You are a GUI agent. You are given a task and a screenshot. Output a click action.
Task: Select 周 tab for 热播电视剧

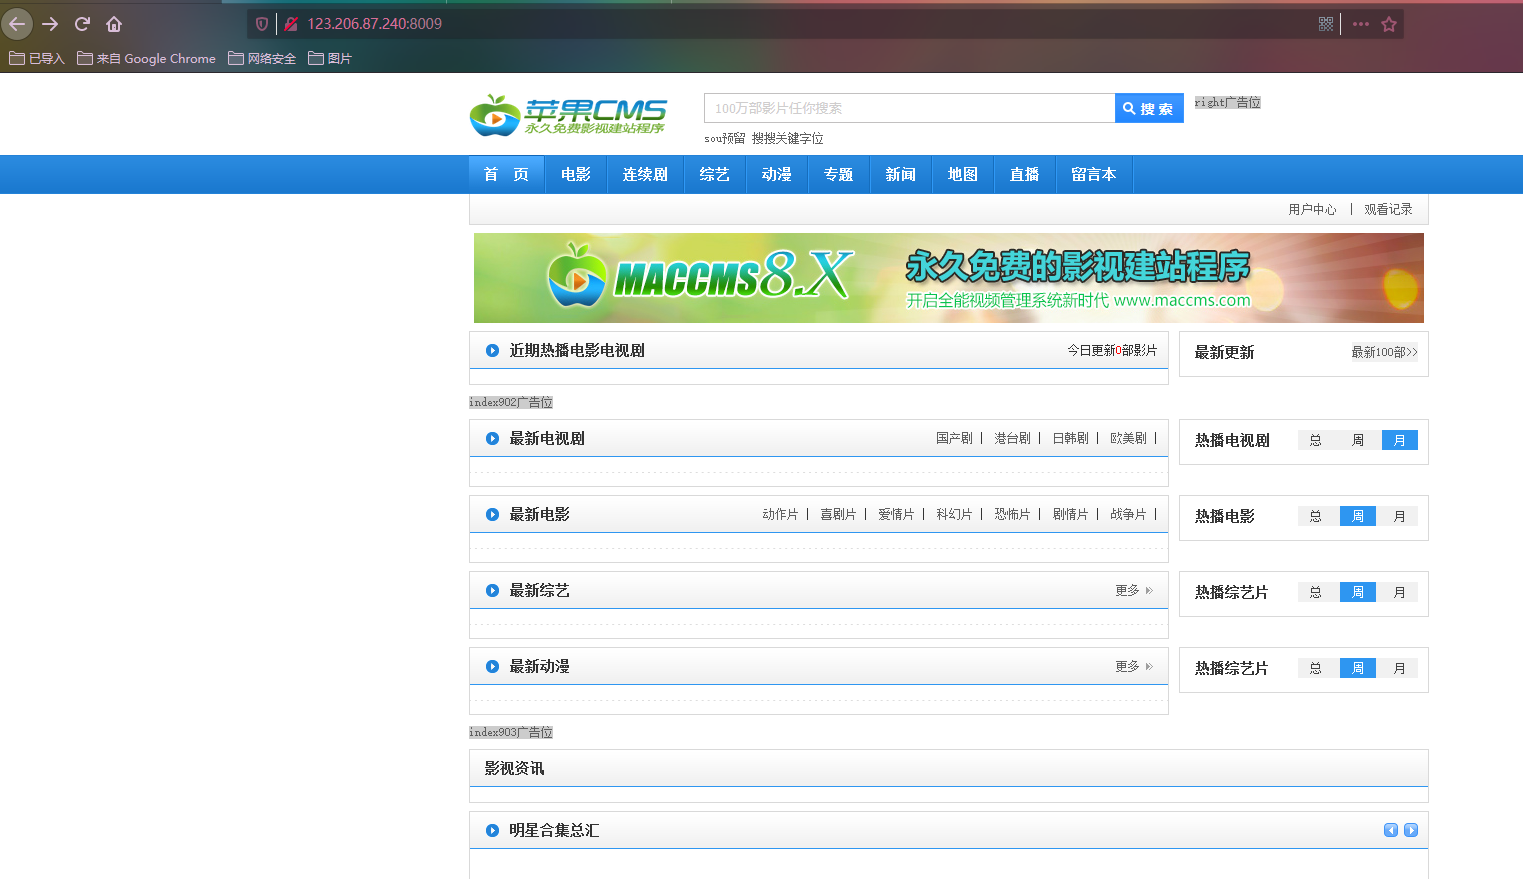(x=1358, y=440)
